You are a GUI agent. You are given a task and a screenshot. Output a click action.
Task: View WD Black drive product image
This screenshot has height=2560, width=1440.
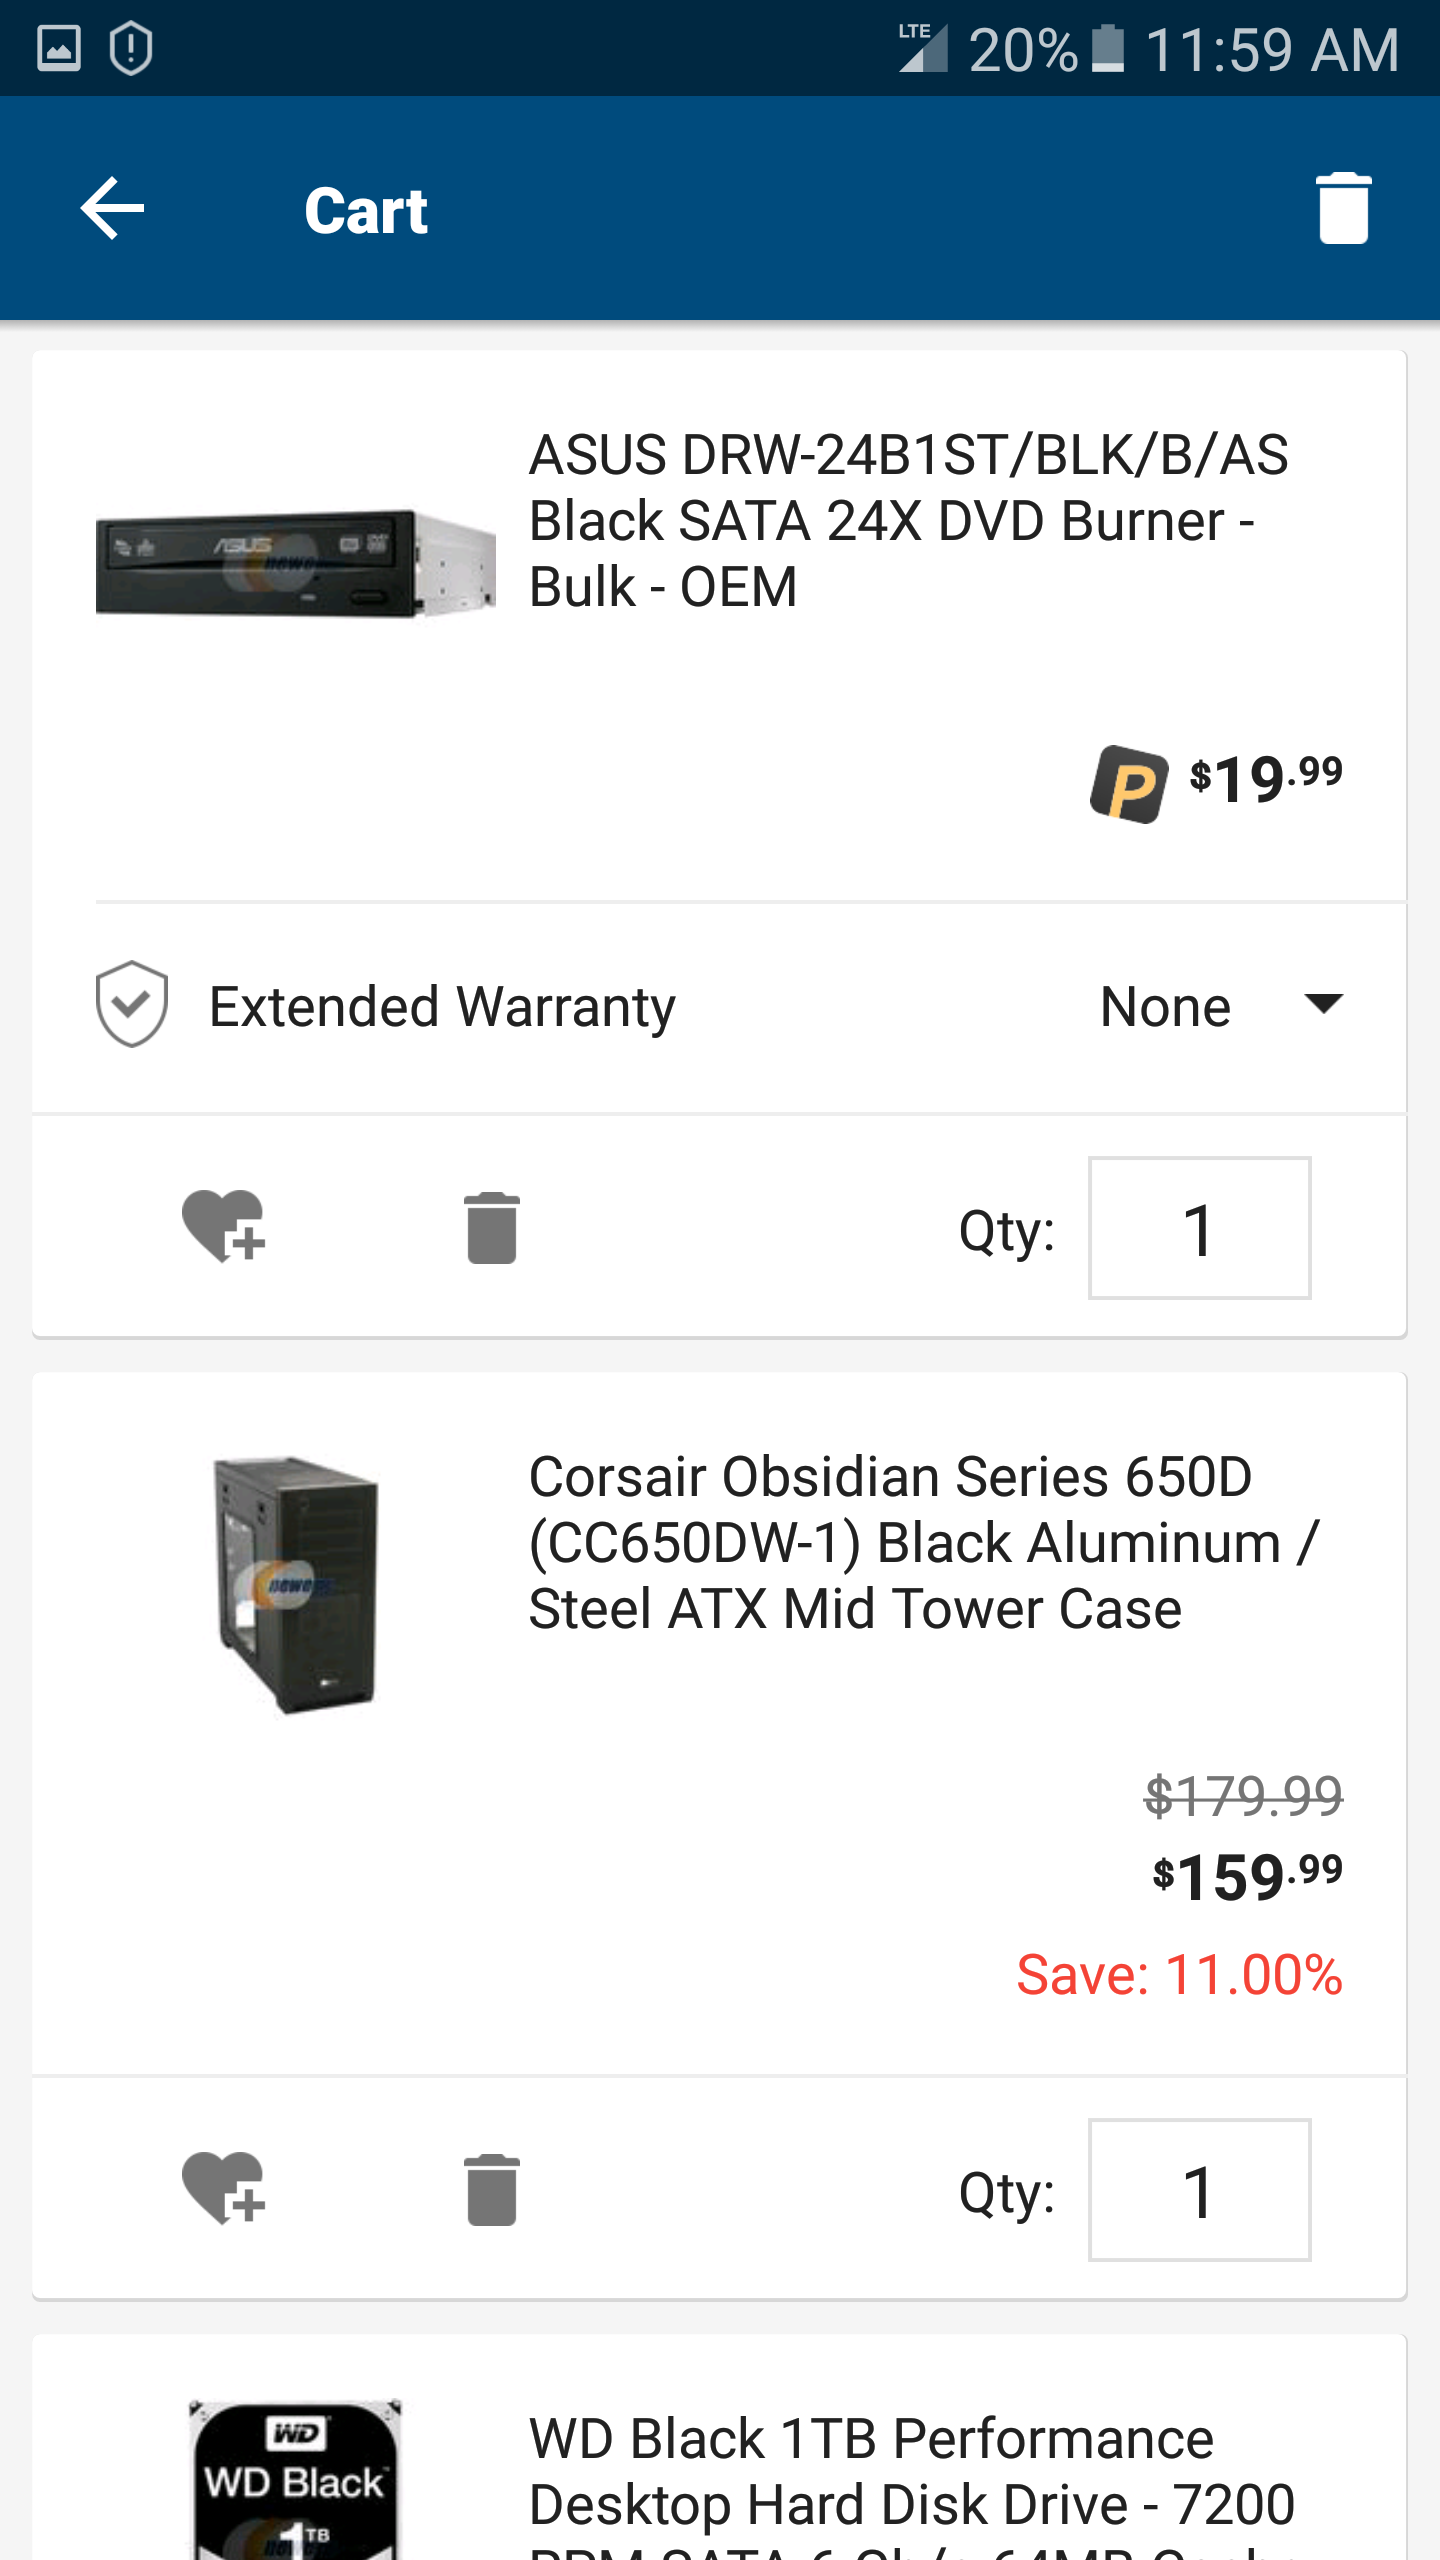(x=295, y=2480)
